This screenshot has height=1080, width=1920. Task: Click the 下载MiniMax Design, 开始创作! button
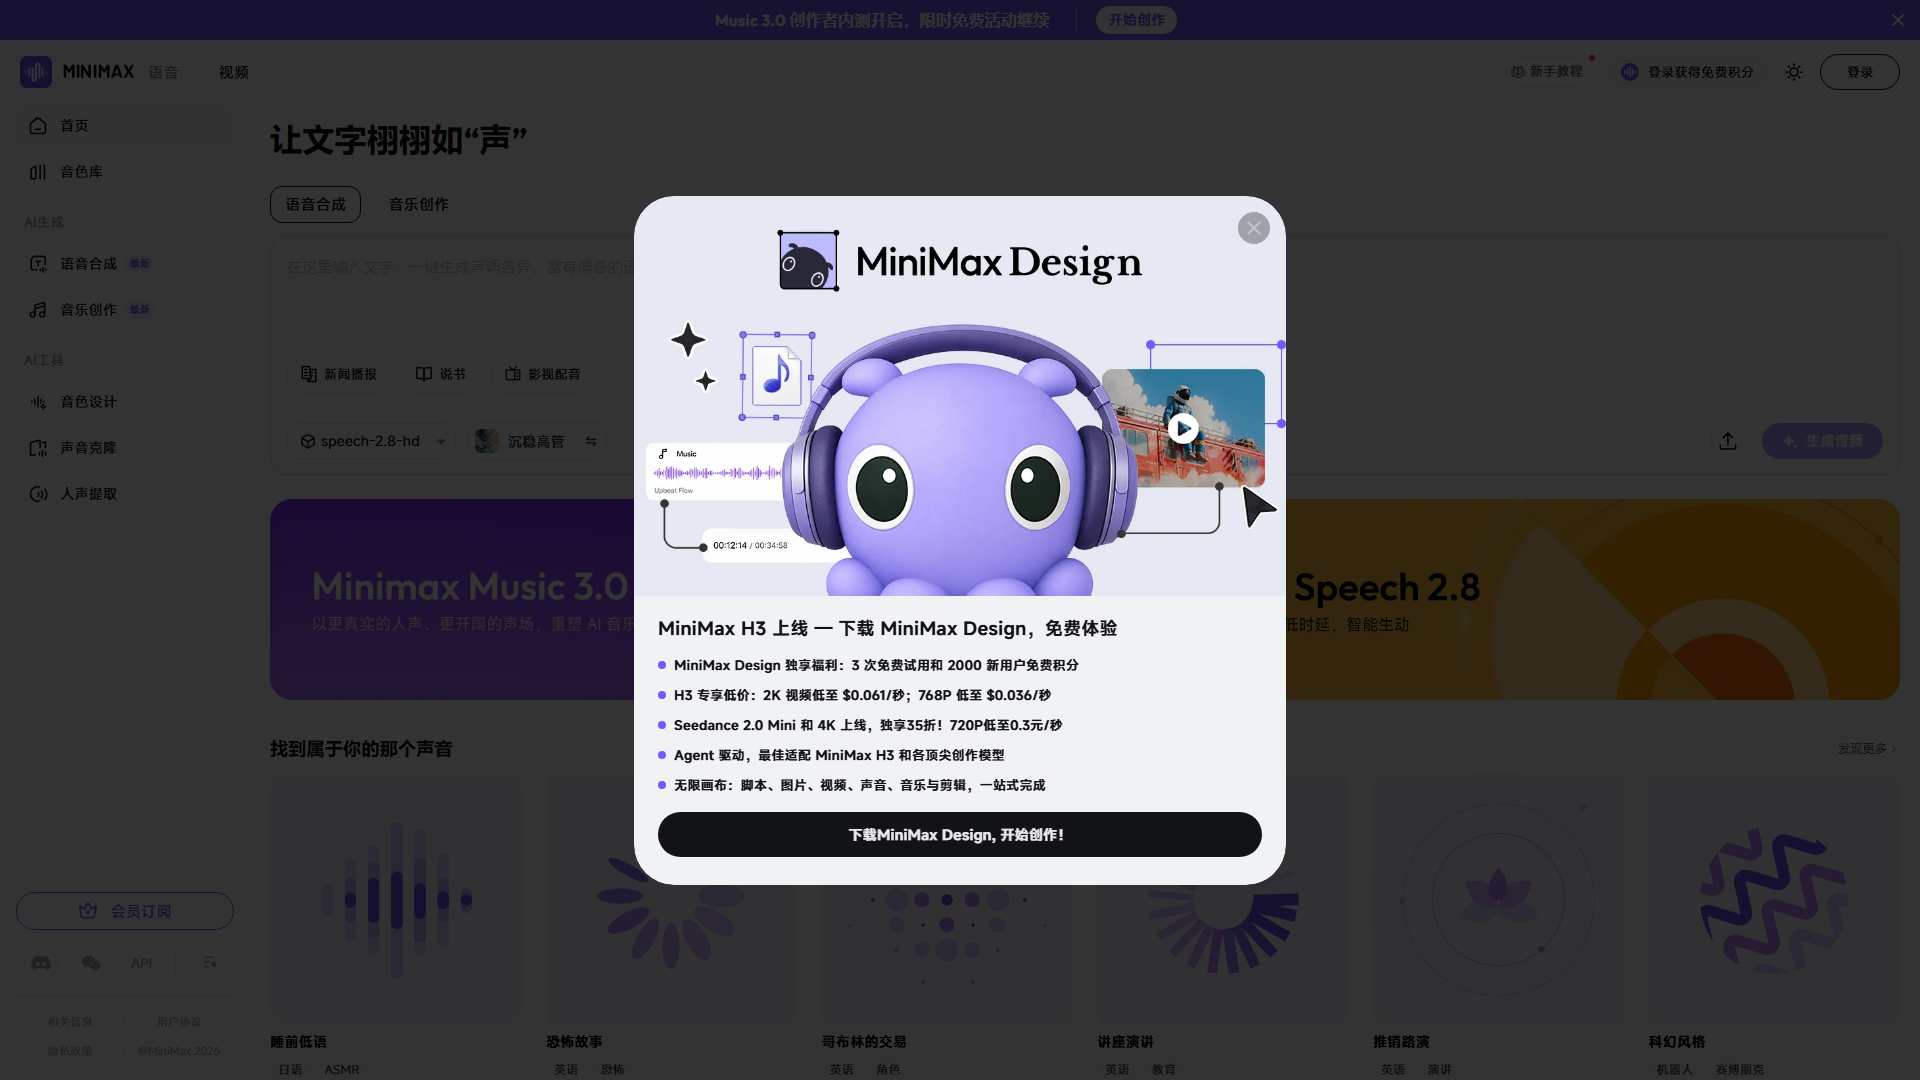[959, 834]
